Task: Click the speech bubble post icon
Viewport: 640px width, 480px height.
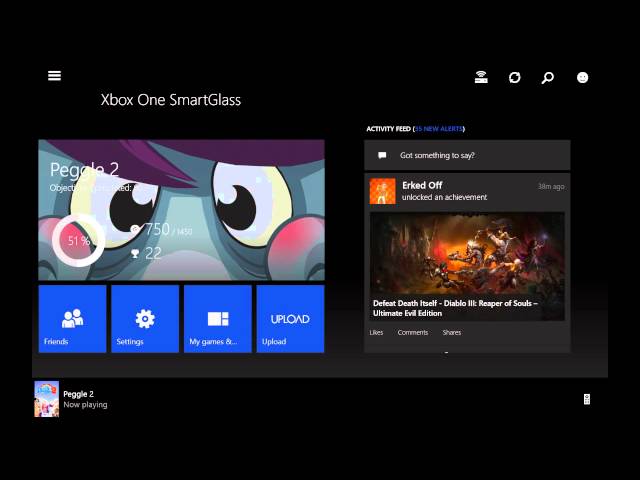Action: click(382, 155)
